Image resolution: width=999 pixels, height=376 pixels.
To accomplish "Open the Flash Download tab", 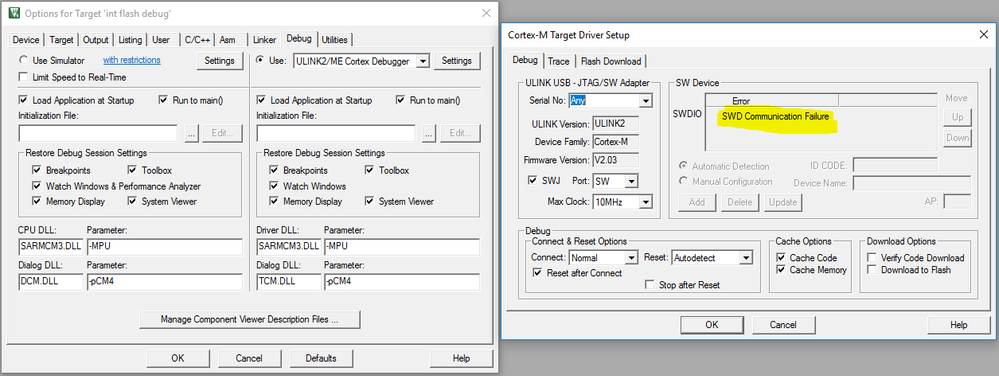I will pos(610,61).
